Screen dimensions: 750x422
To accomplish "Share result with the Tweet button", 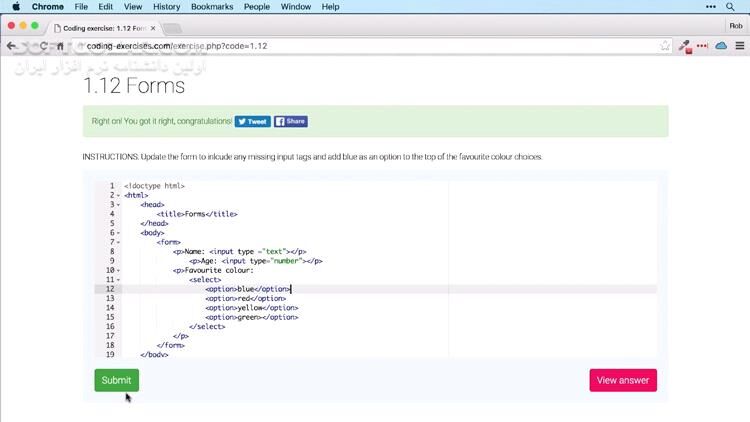I will coord(253,121).
